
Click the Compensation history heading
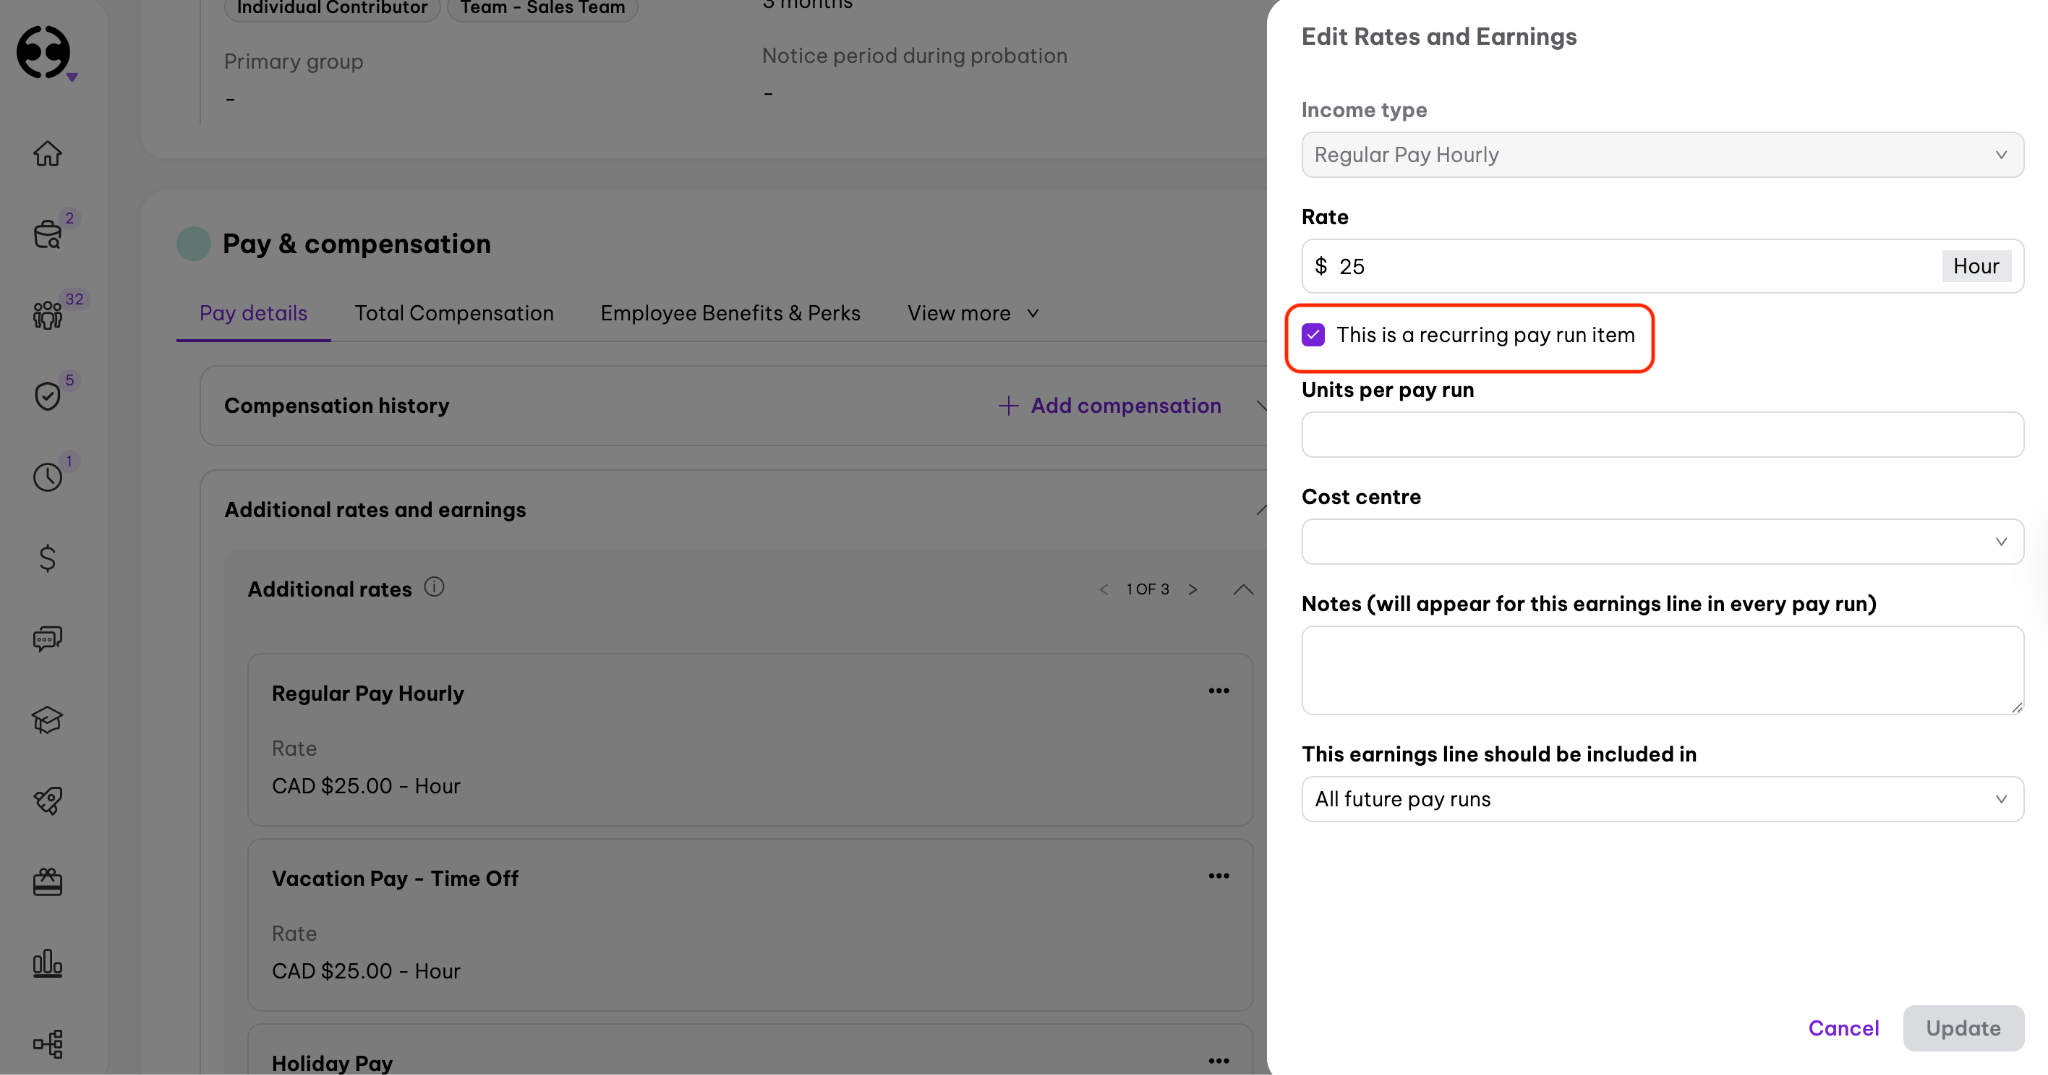point(336,405)
